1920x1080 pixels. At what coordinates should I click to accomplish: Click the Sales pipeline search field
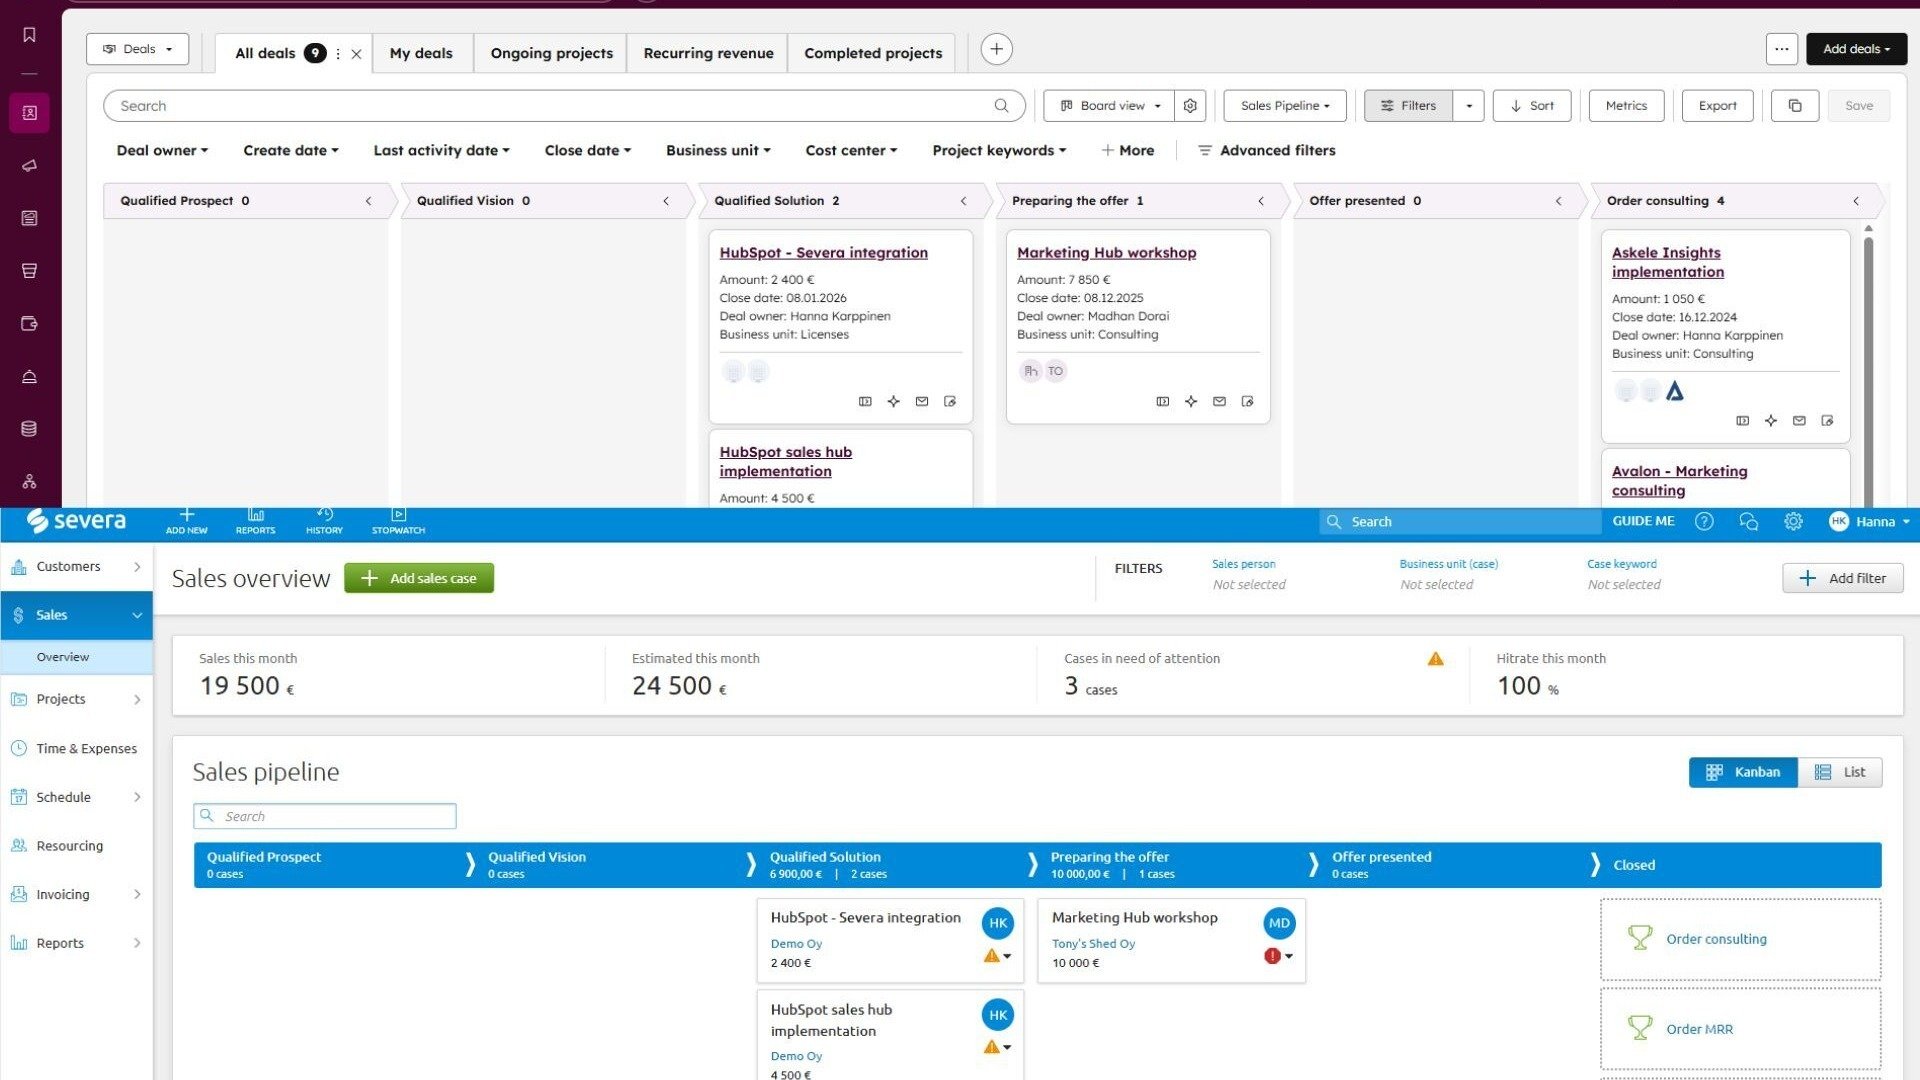coord(324,816)
